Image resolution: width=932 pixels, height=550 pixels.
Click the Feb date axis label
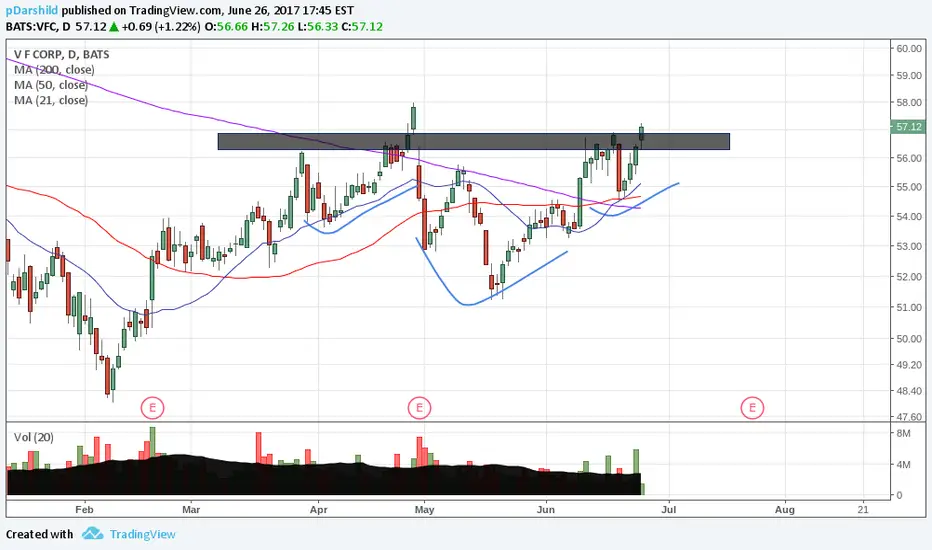click(84, 510)
